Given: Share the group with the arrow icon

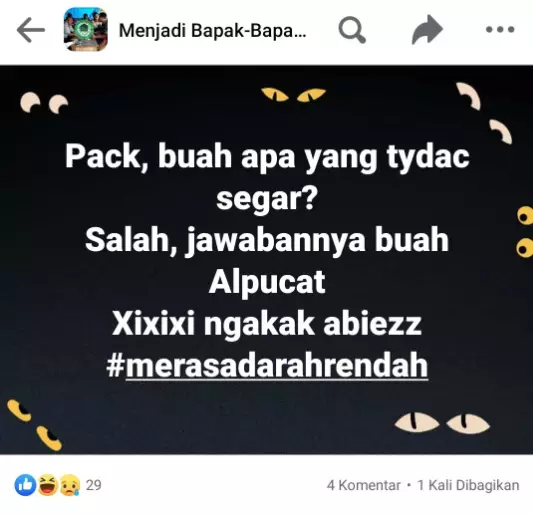Looking at the screenshot, I should coord(427,30).
